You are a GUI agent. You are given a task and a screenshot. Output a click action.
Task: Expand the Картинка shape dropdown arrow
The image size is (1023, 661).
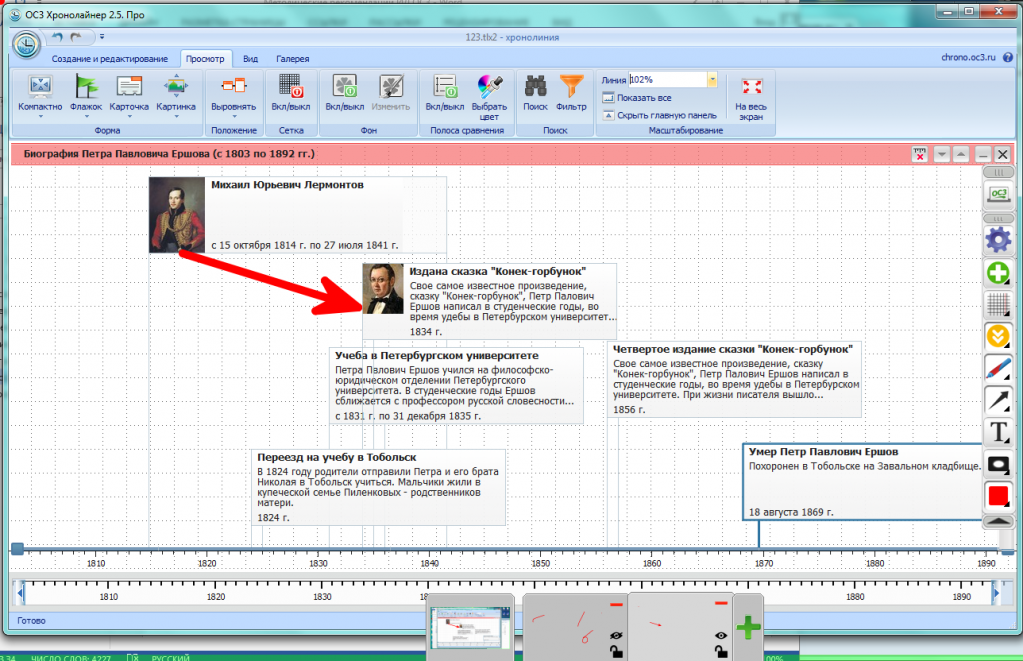click(x=176, y=117)
